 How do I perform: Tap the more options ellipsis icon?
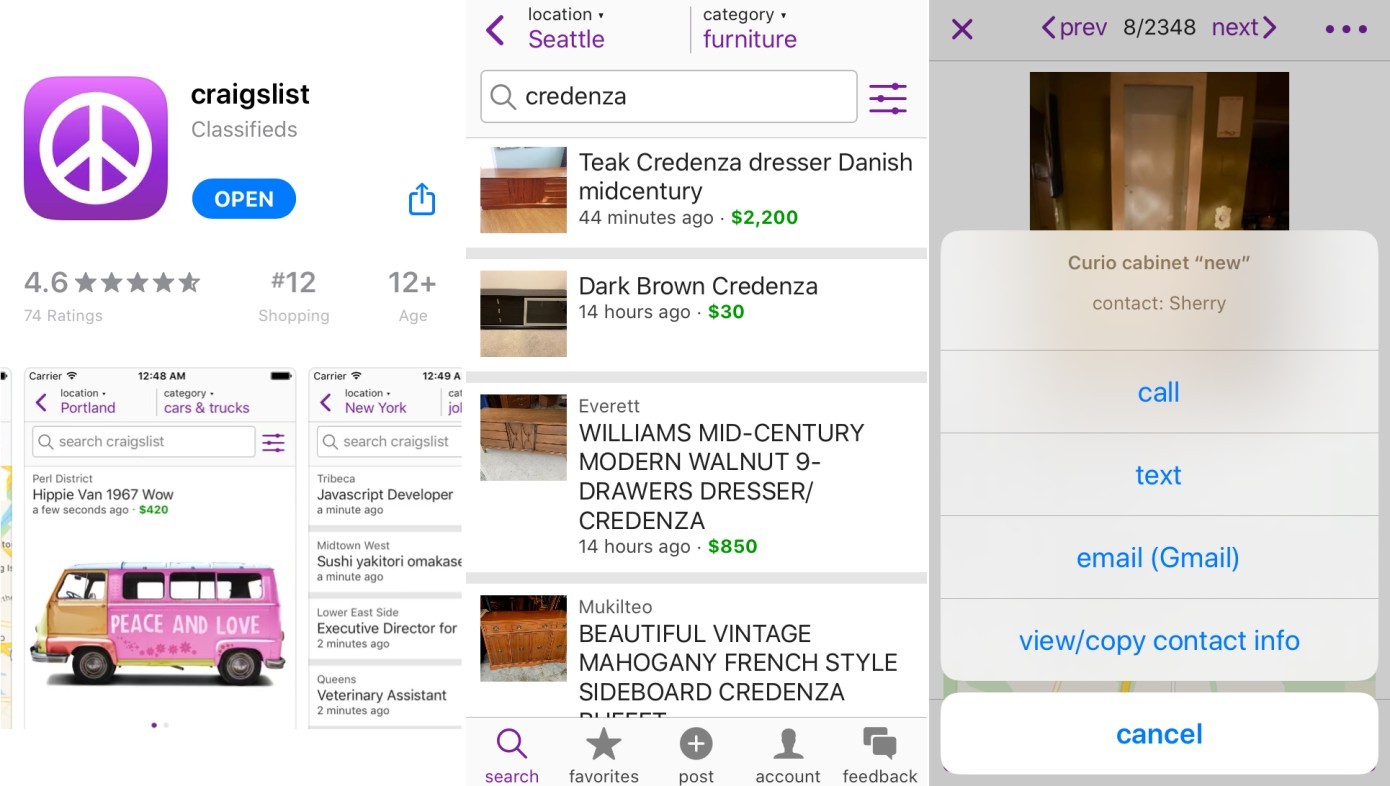1345,28
